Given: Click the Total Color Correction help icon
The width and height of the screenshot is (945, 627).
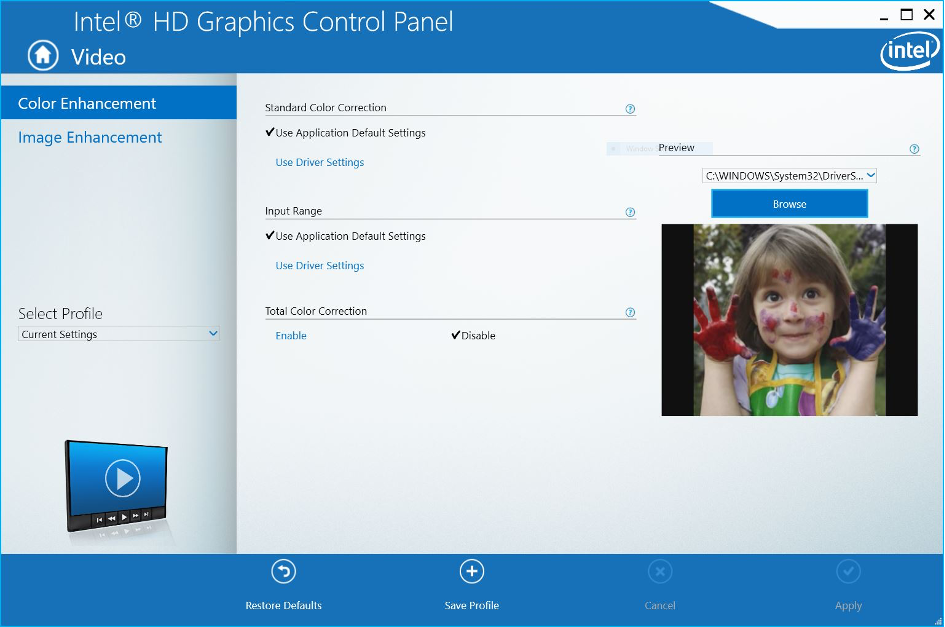Looking at the screenshot, I should pyautogui.click(x=630, y=312).
